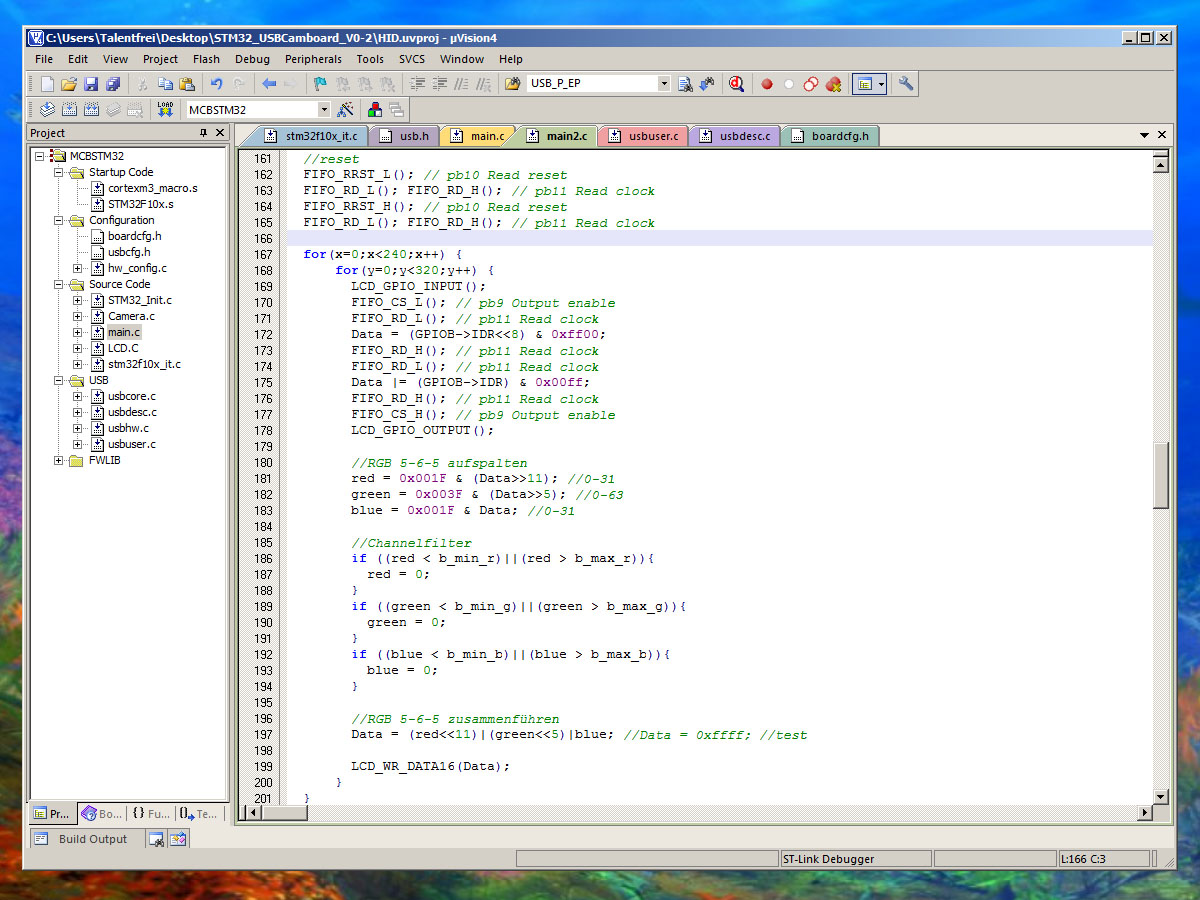Open Target Options magic wand icon
The width and height of the screenshot is (1200, 900).
[346, 110]
